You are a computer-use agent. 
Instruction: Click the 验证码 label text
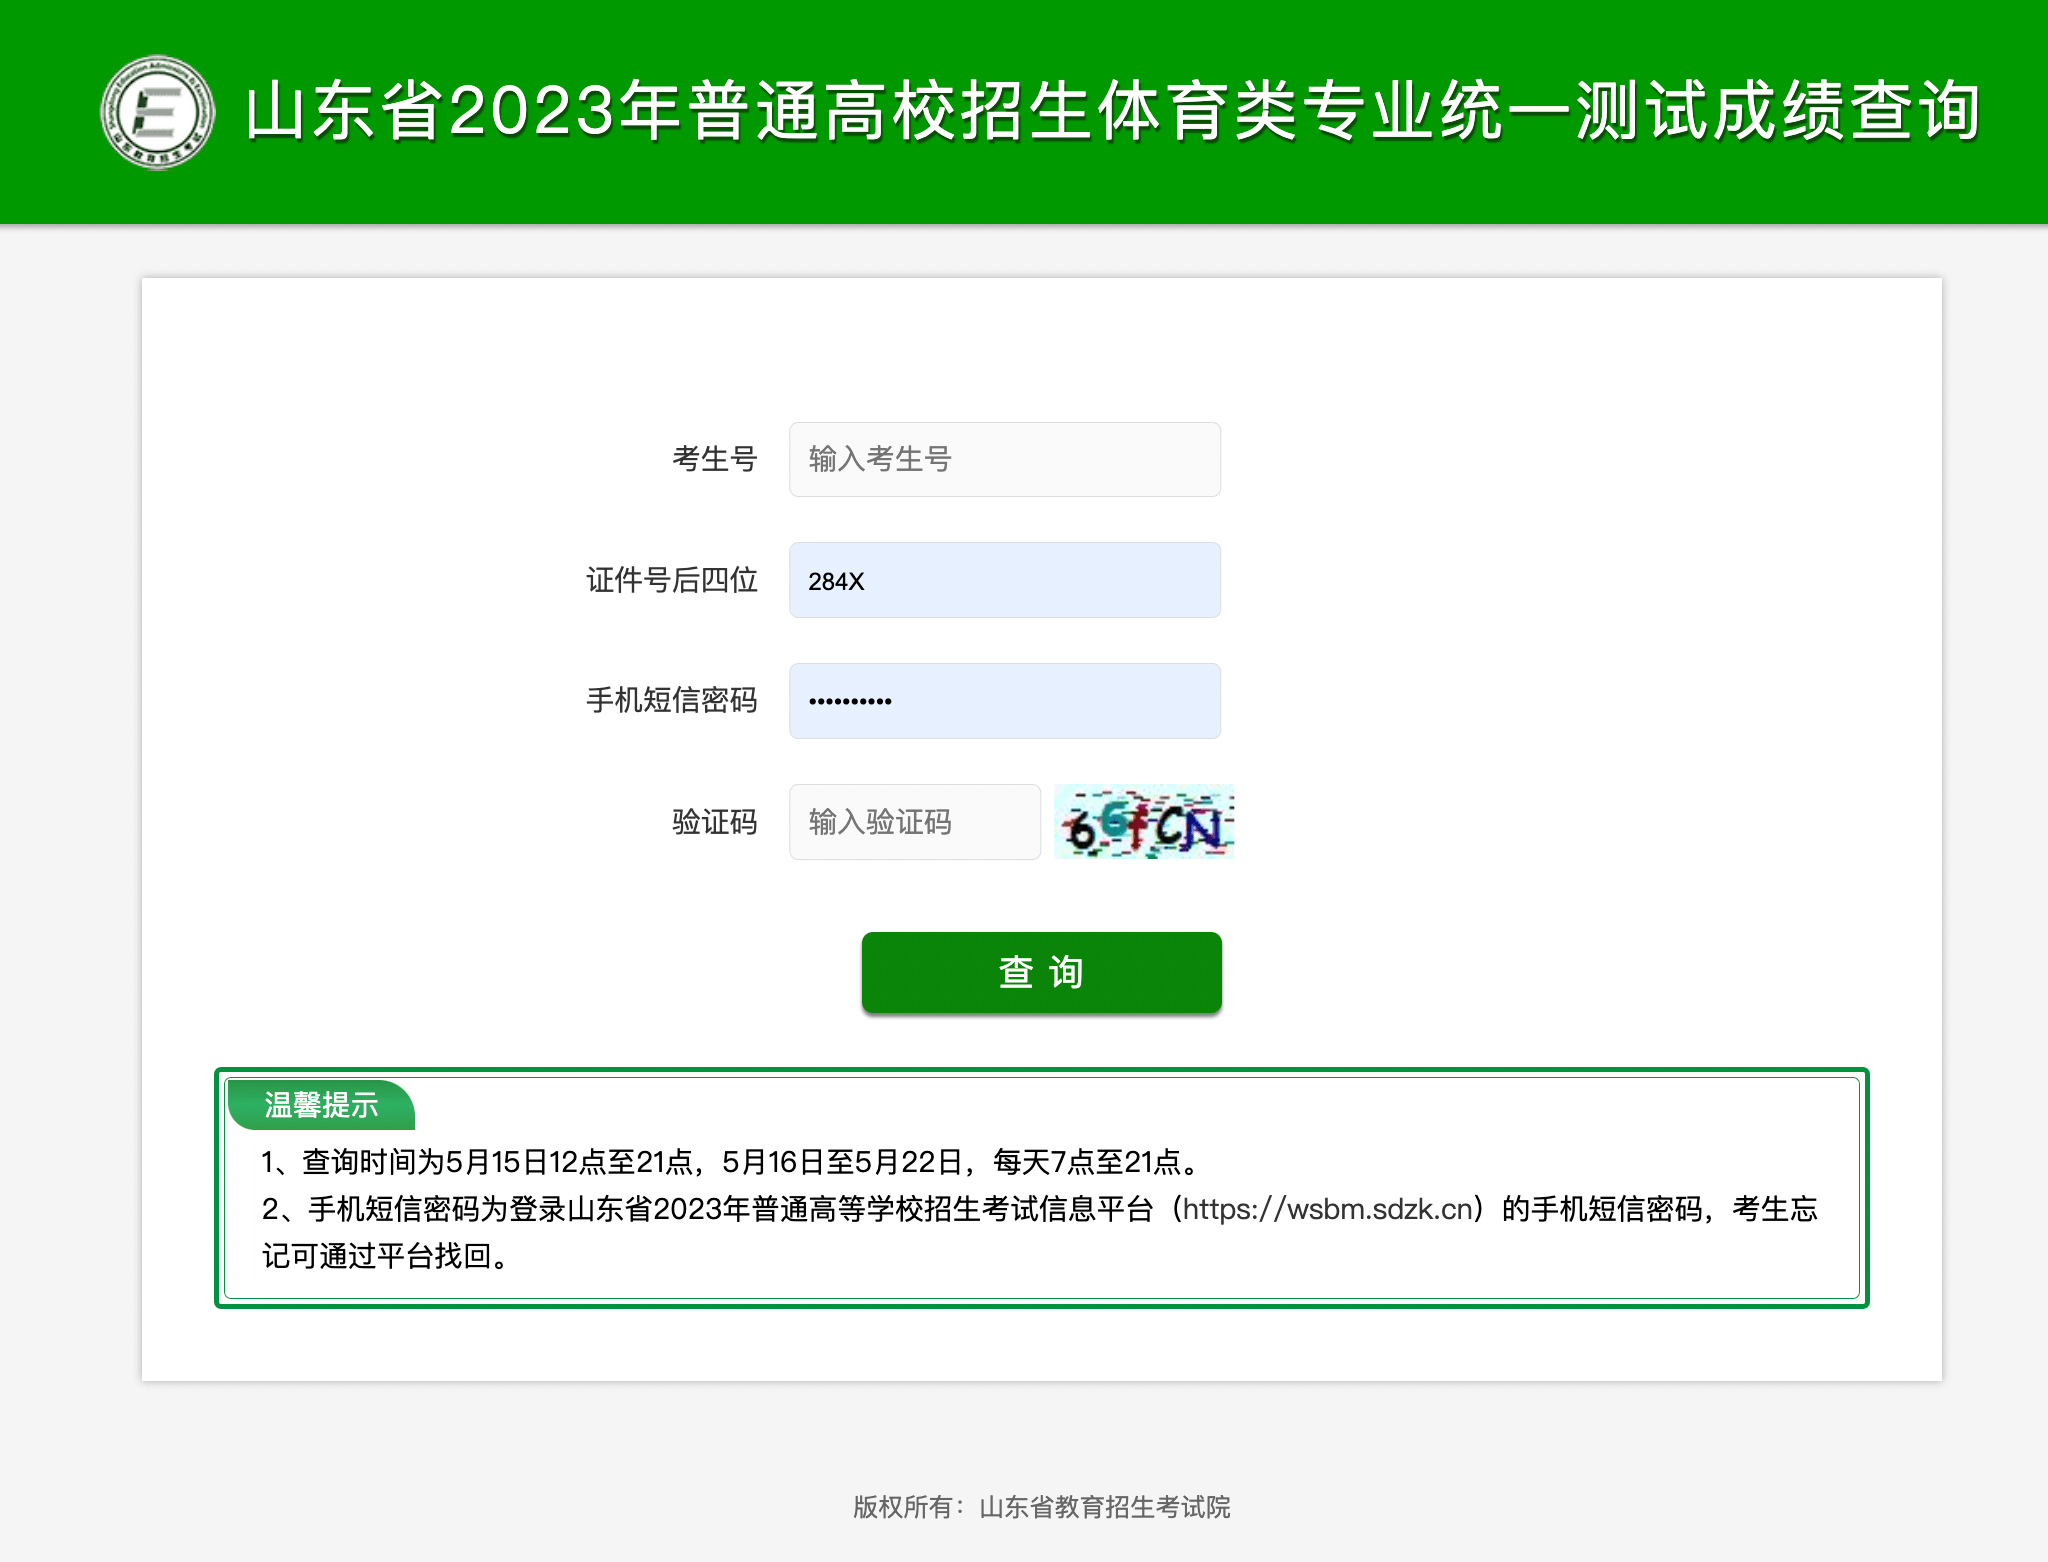coord(714,822)
